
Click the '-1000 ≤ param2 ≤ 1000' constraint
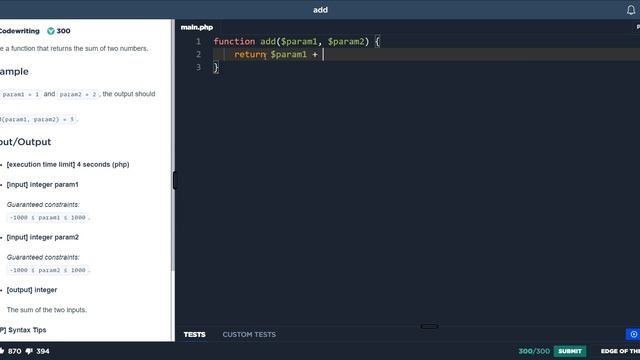[48, 270]
